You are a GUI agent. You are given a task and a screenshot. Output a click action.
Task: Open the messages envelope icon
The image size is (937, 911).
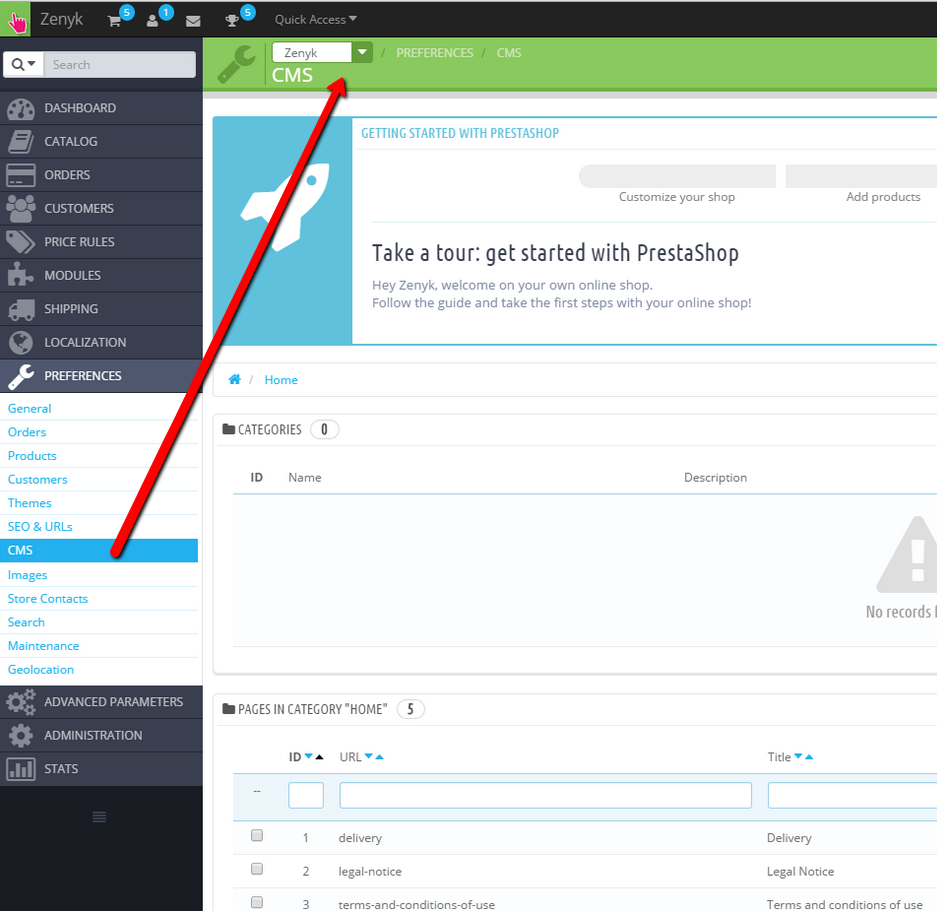coord(193,22)
